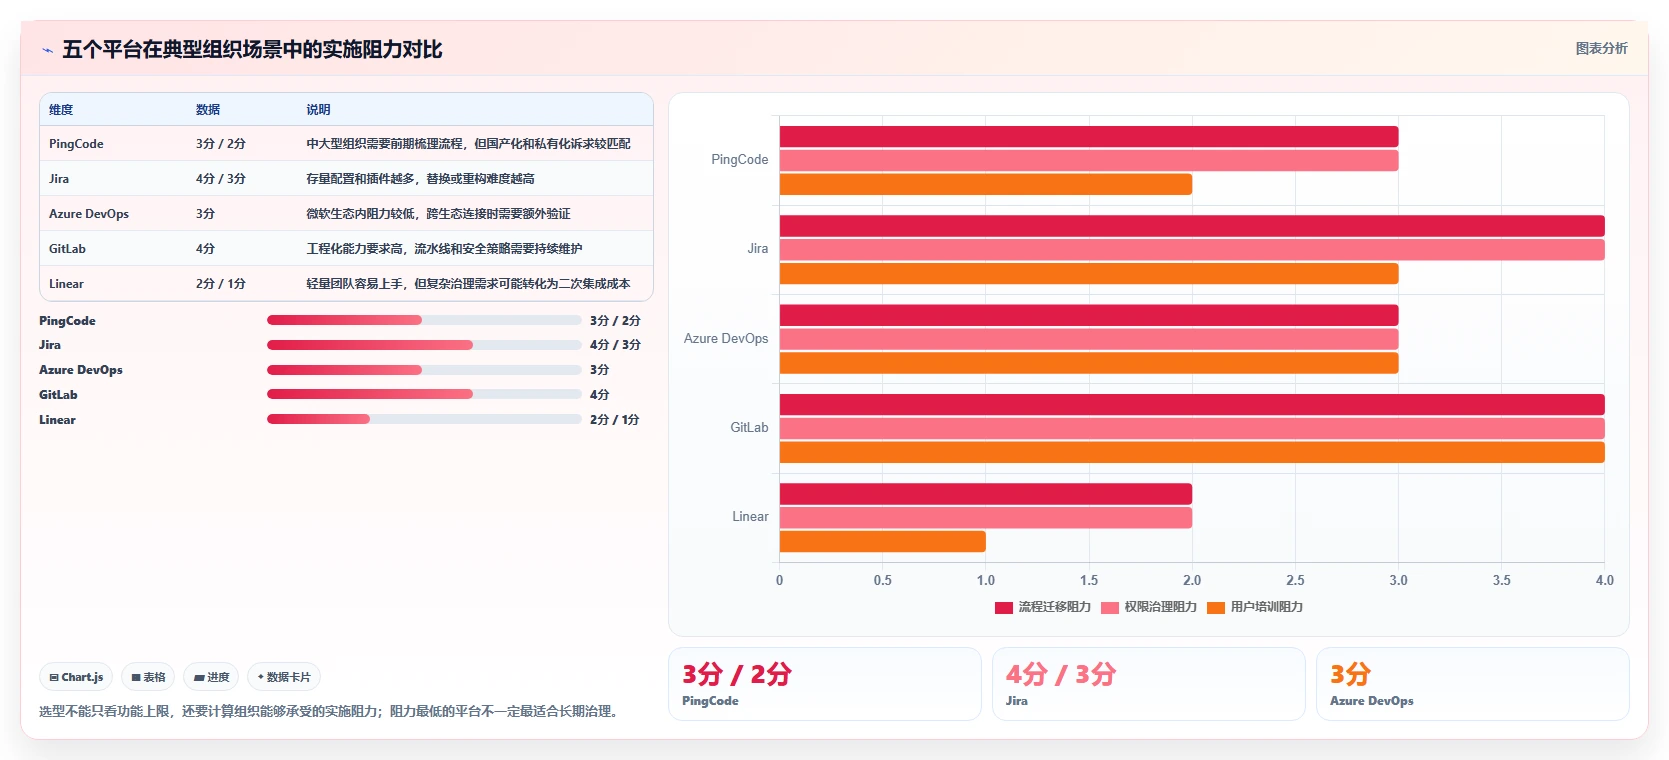Image resolution: width=1669 pixels, height=760 pixels.
Task: Select the GitLab table row name
Action: (x=67, y=249)
